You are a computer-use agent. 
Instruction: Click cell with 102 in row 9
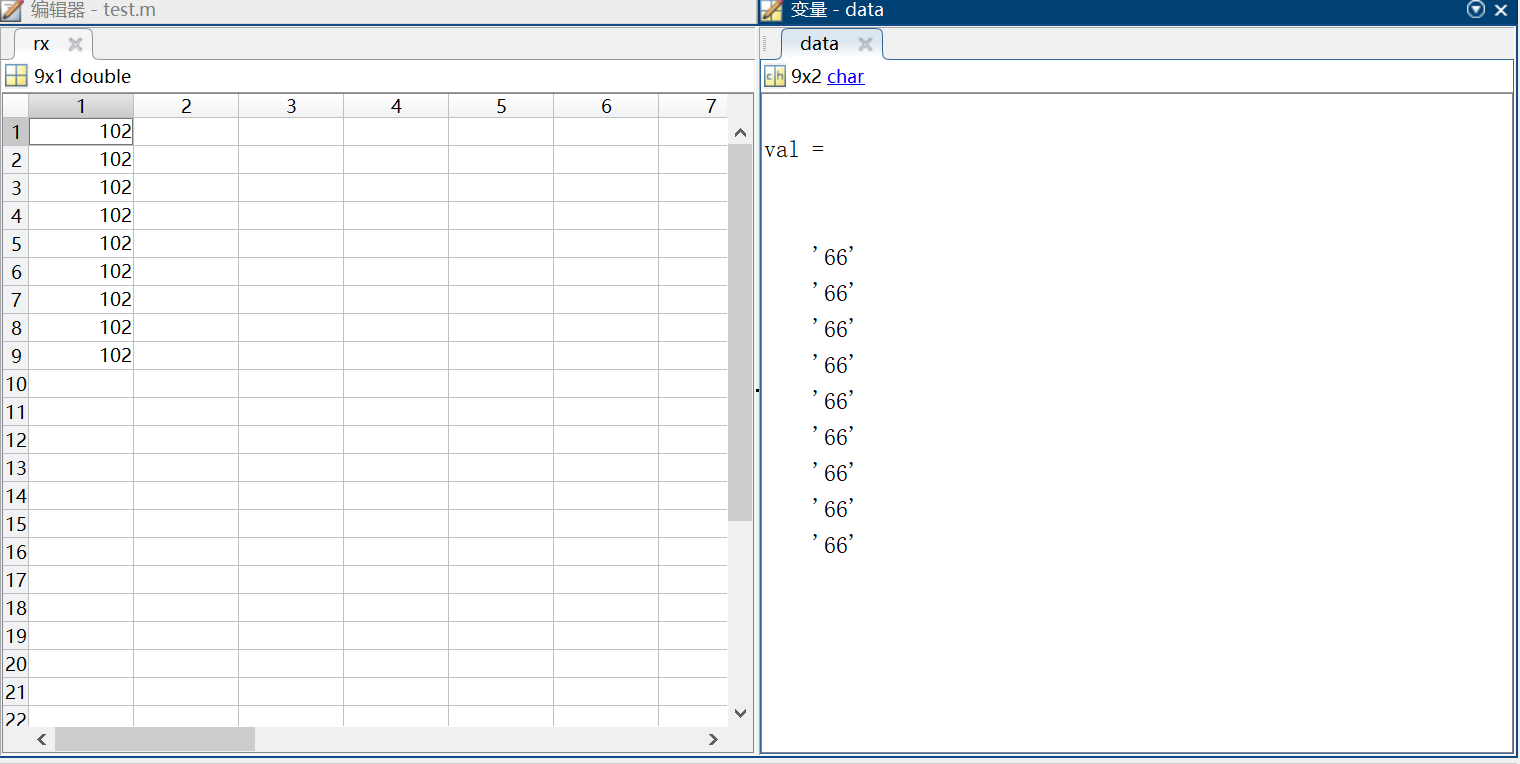(x=81, y=355)
